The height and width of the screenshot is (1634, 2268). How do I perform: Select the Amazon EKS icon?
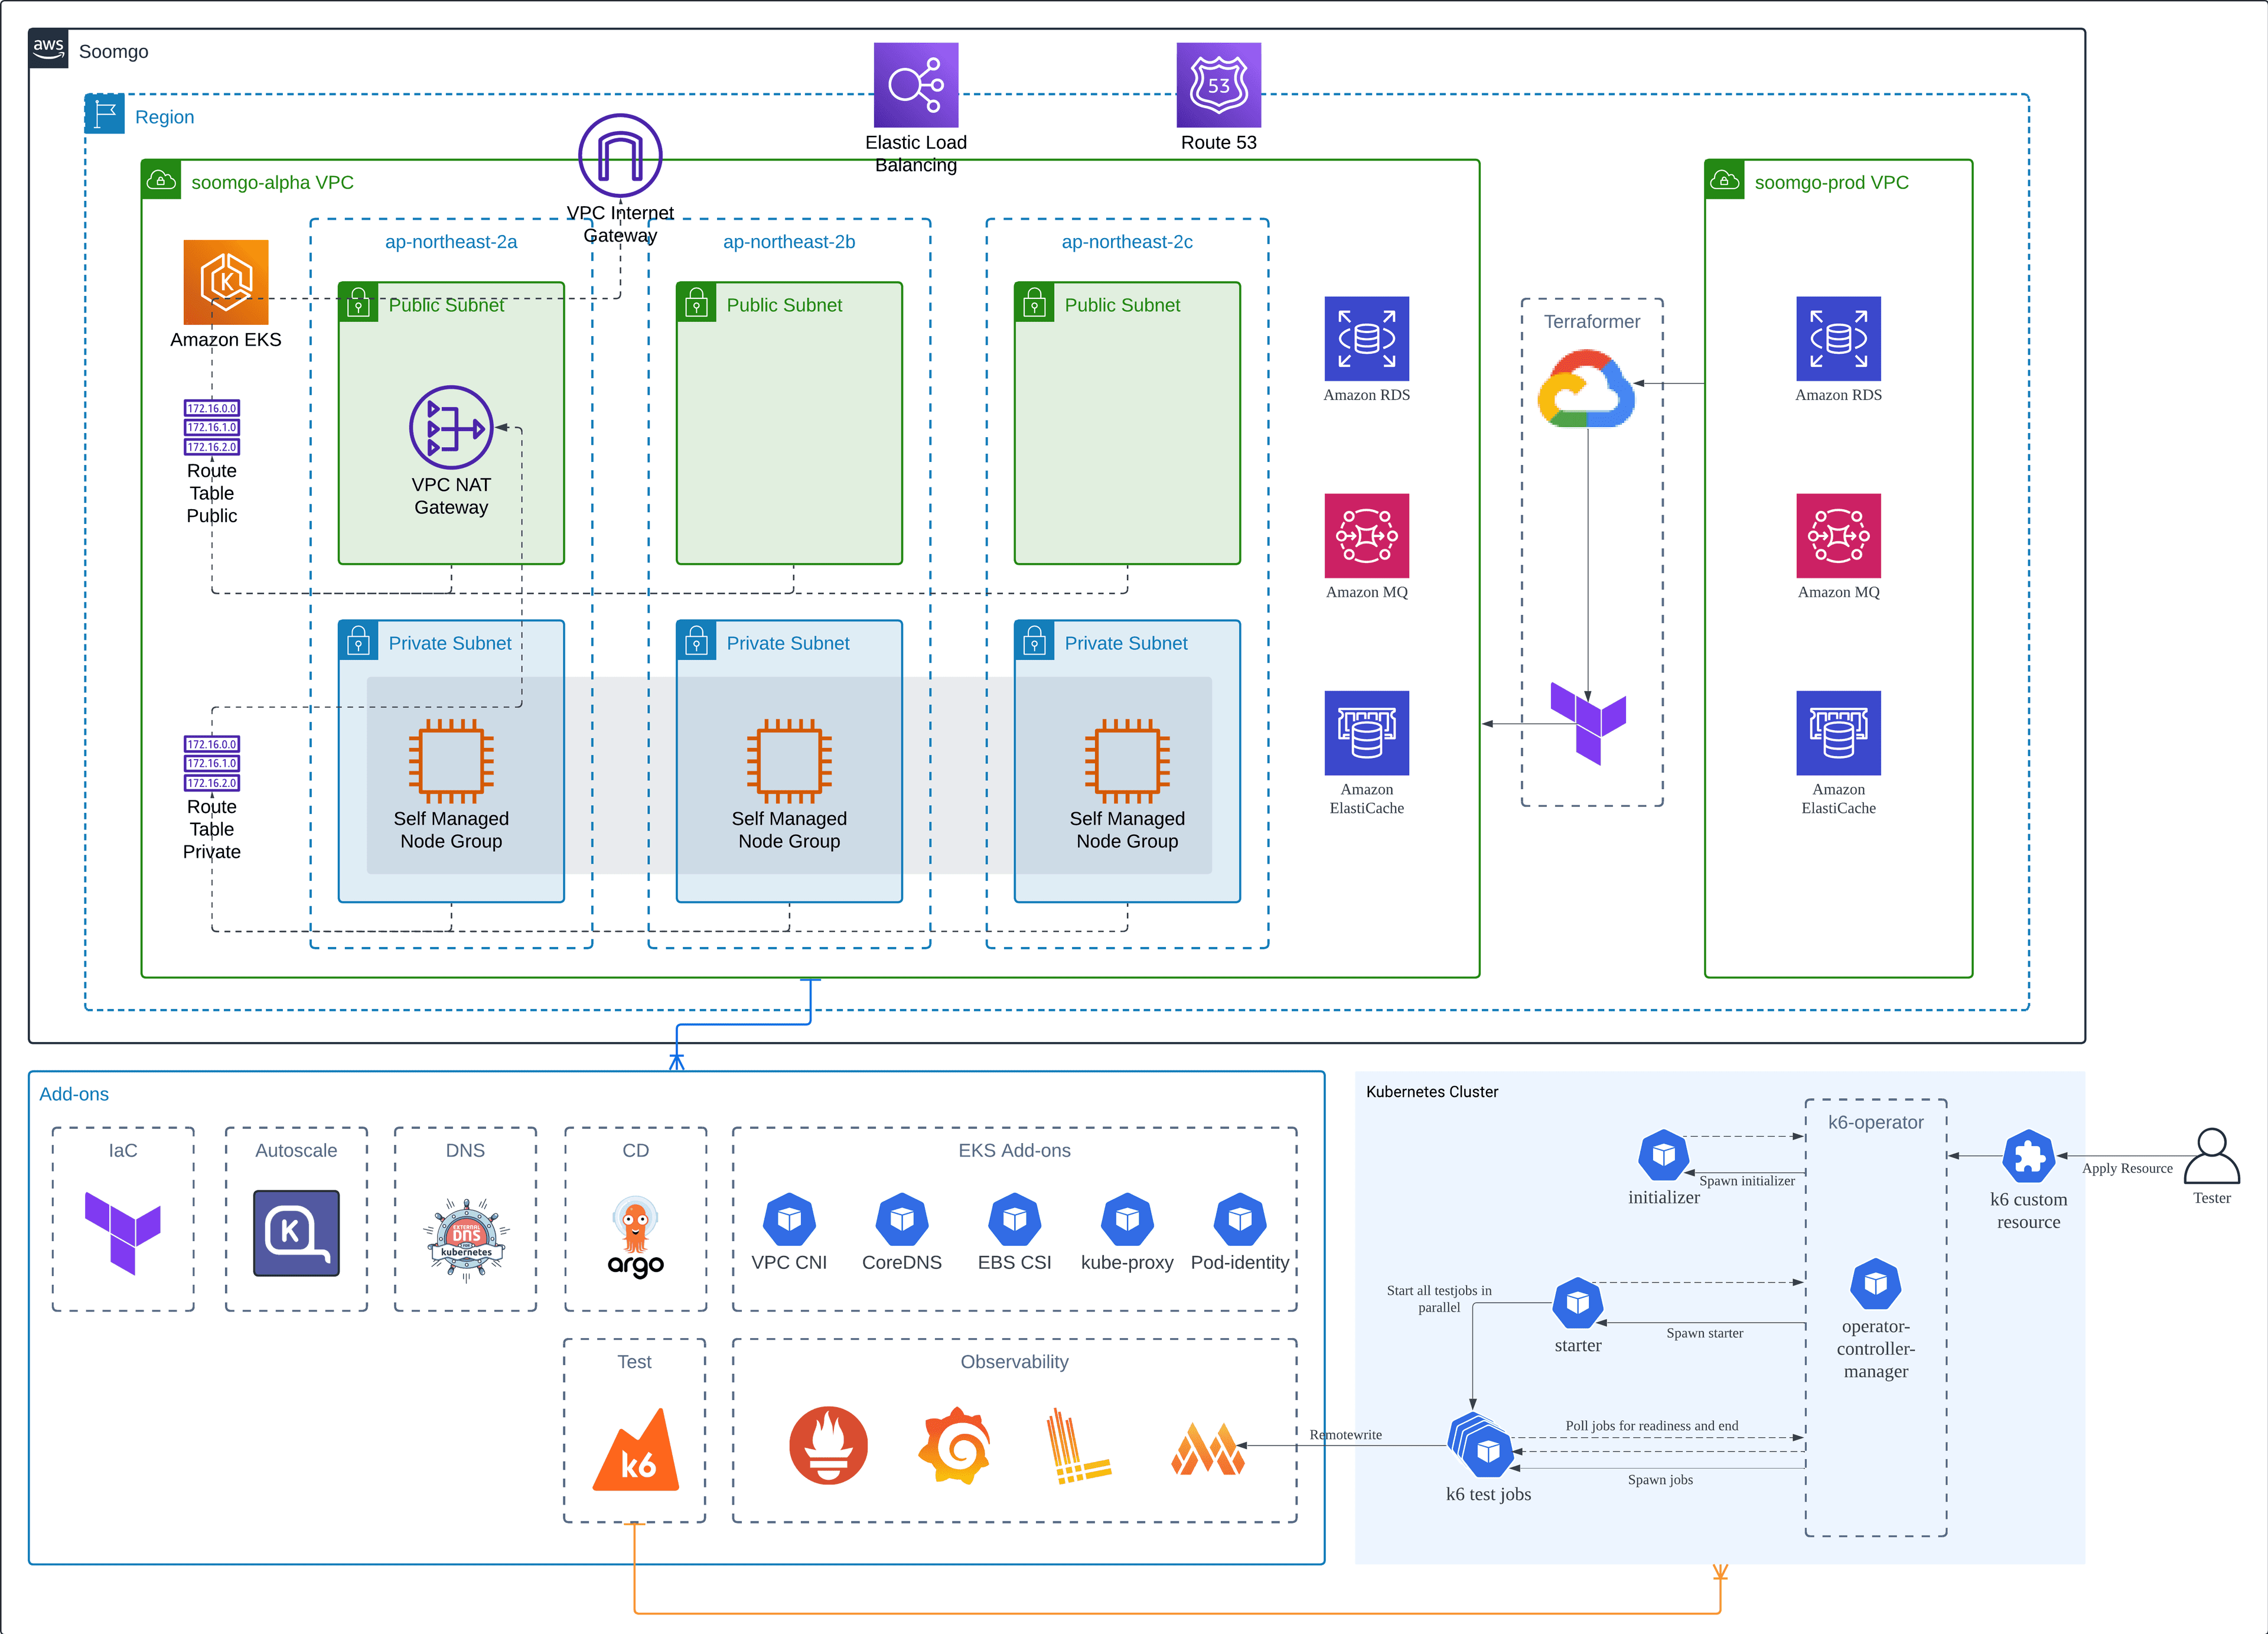pos(226,281)
